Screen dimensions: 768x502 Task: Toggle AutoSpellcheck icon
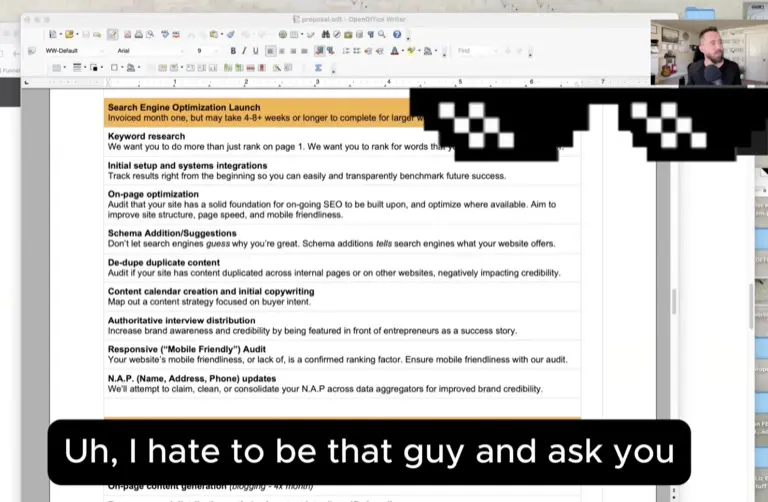(x=176, y=34)
